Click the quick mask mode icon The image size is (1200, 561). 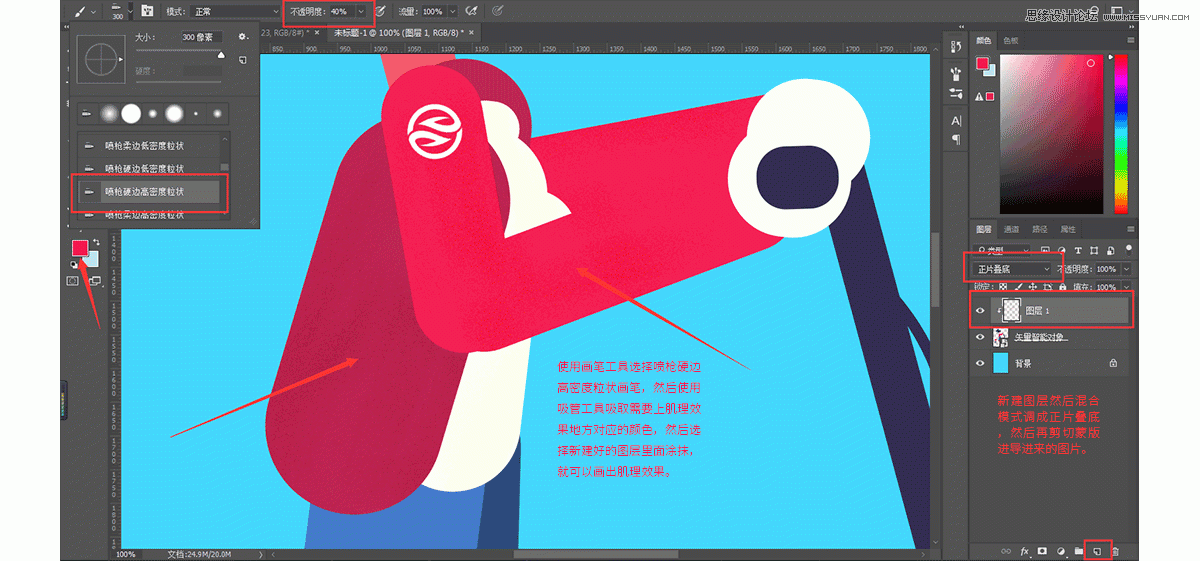click(x=72, y=281)
